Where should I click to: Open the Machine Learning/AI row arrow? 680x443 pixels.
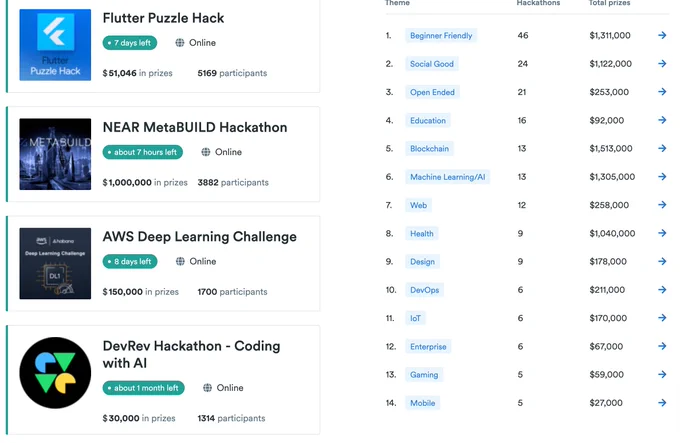pos(662,177)
